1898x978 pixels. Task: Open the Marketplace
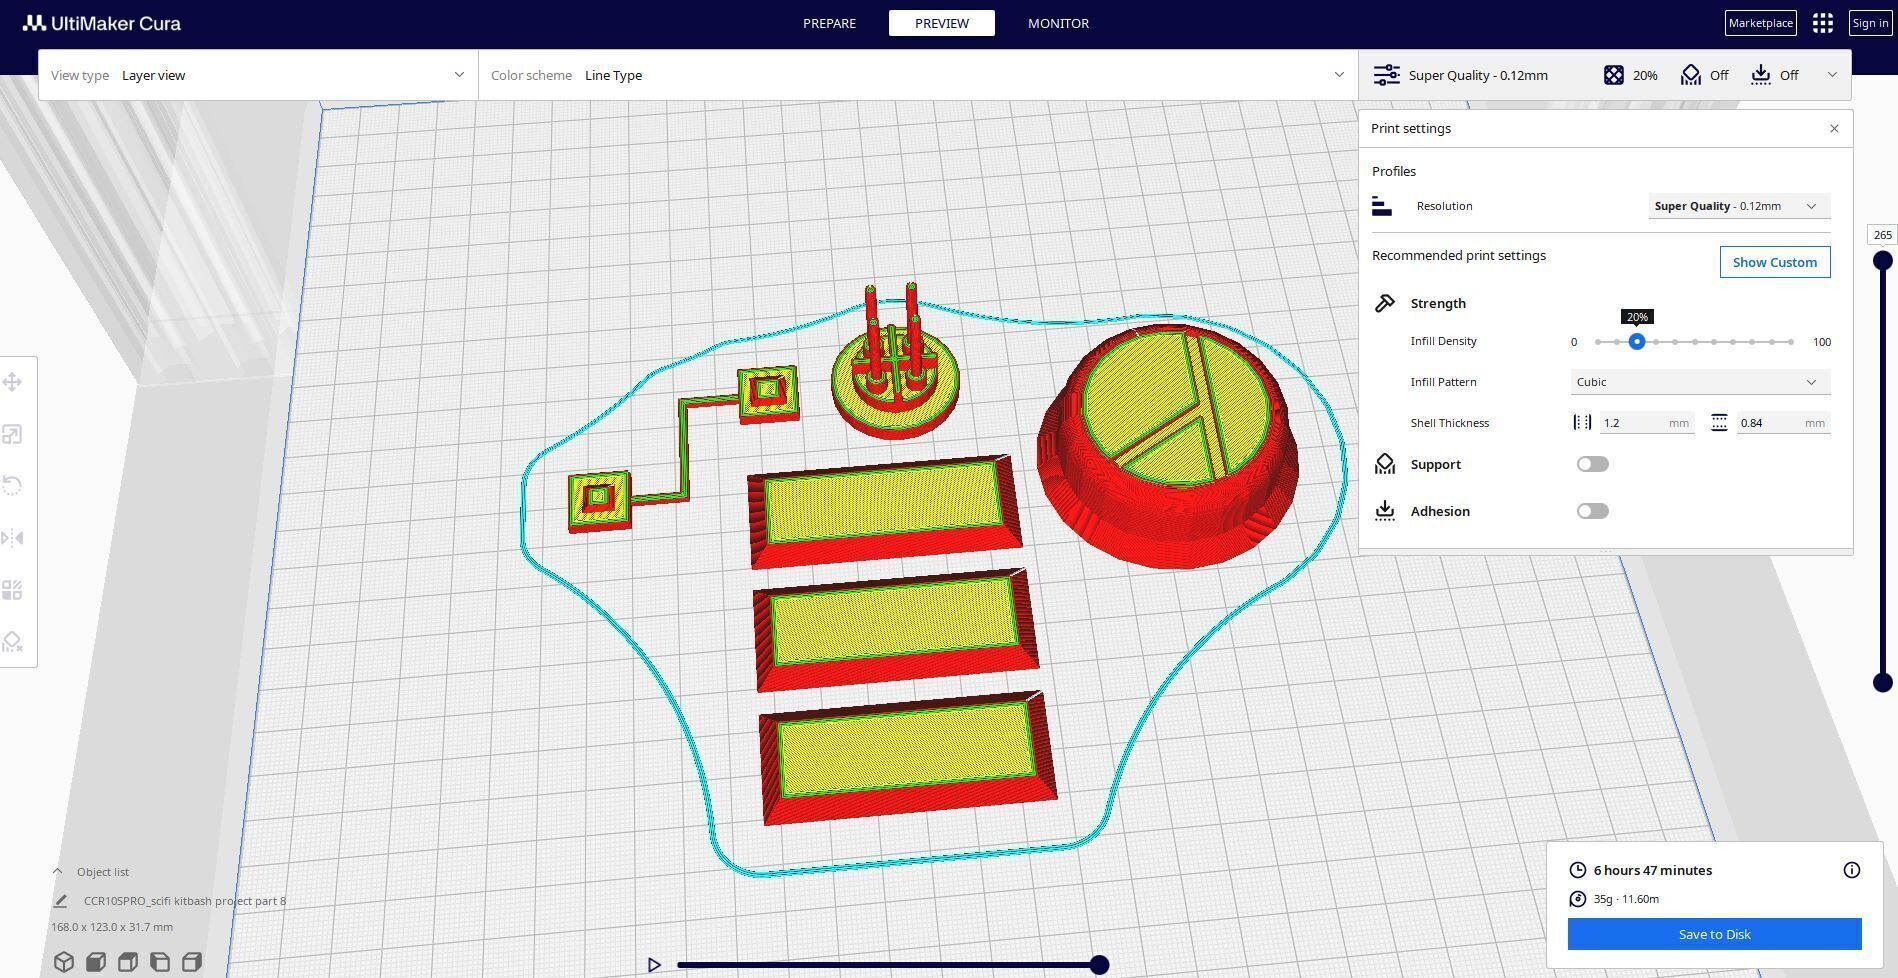pyautogui.click(x=1760, y=23)
